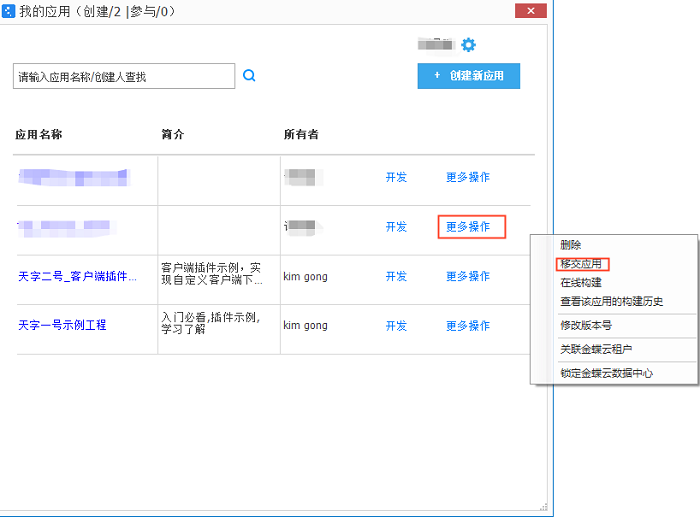The height and width of the screenshot is (517, 700).
Task: Open 查看该应用的构建历史 menu item
Action: [x=611, y=301]
